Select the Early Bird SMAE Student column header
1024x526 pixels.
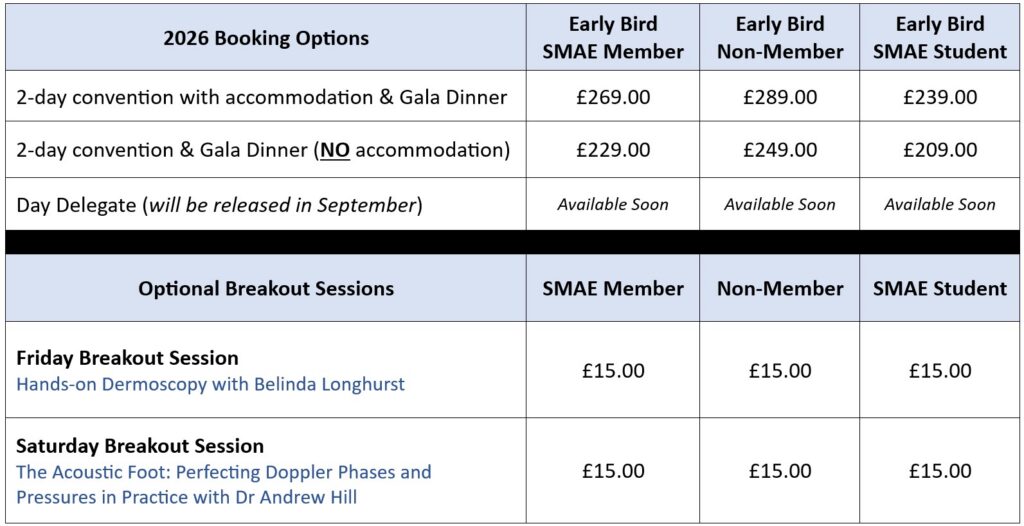tap(940, 38)
